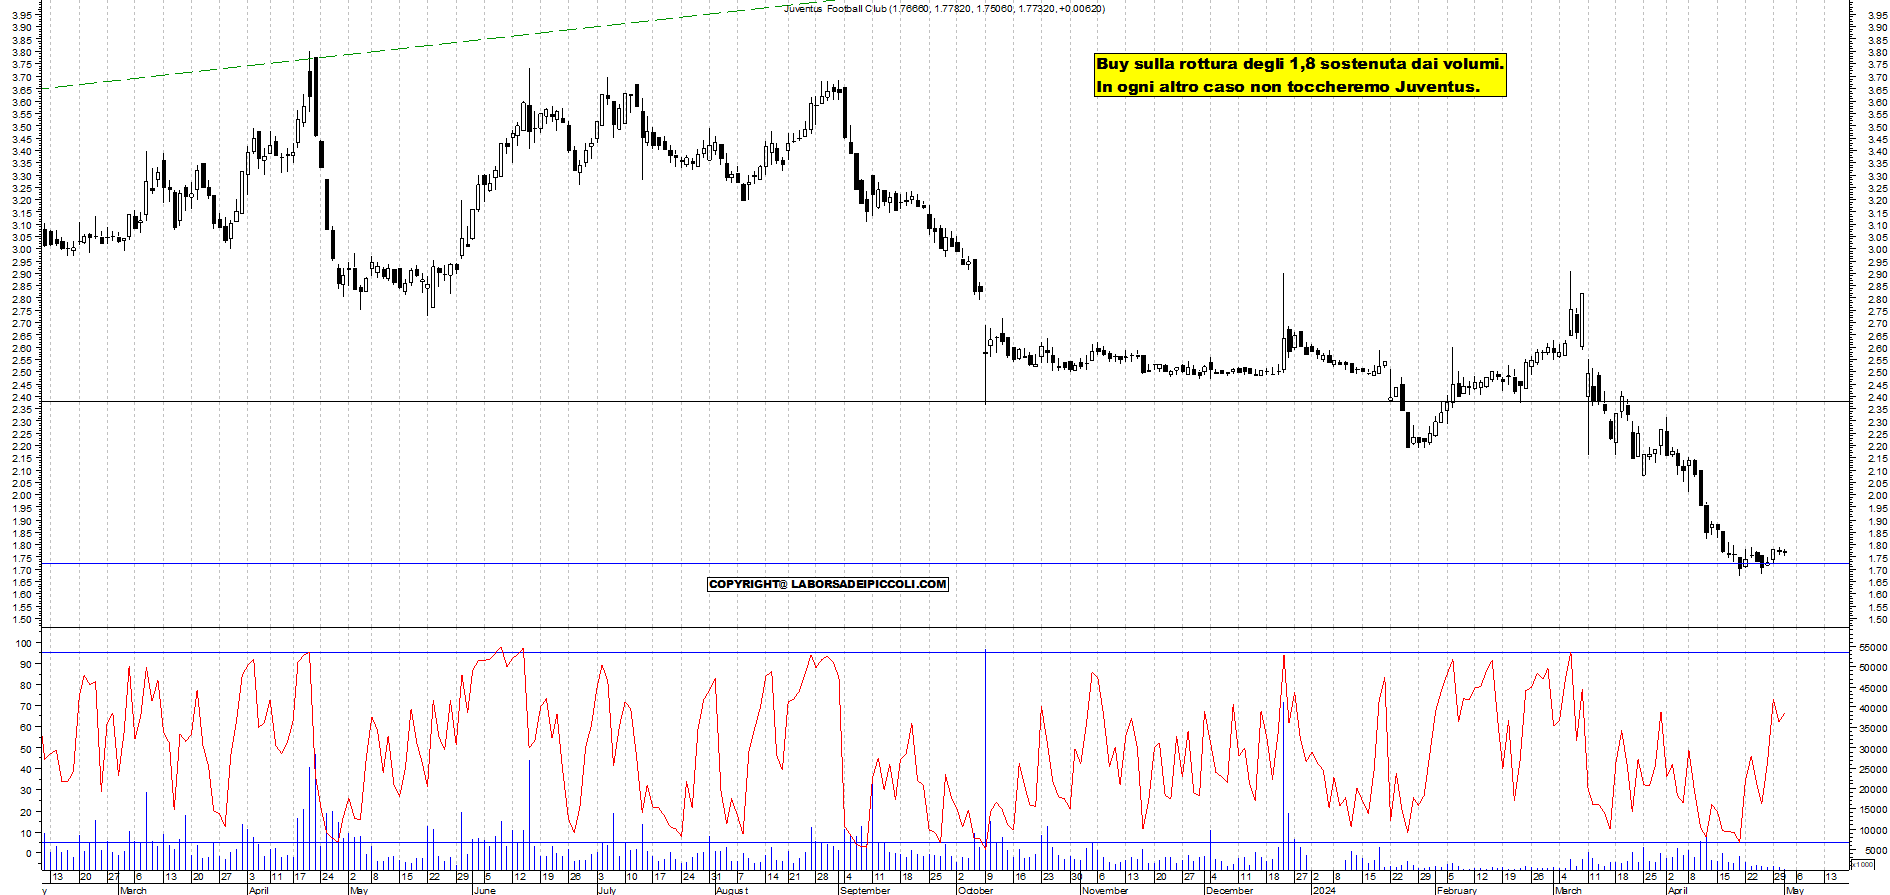Click the 'x1000' volume scale label
The height and width of the screenshot is (895, 1890).
coord(1863,864)
